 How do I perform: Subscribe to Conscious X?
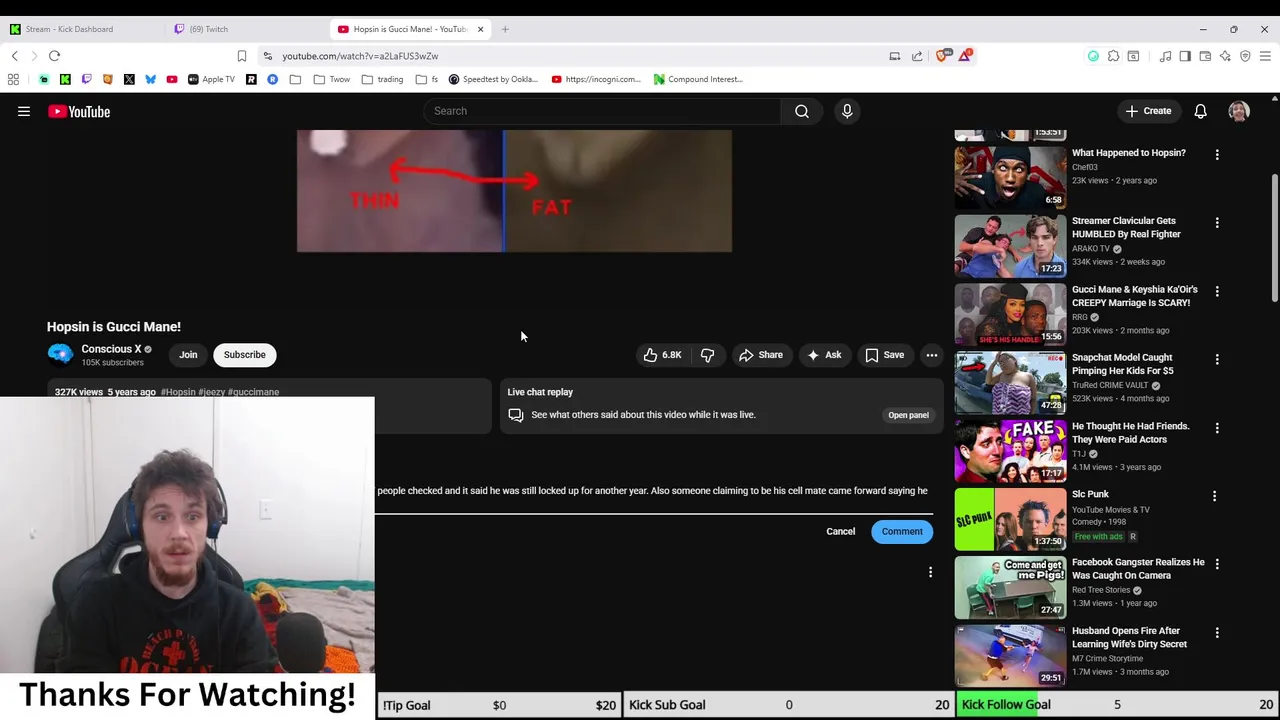tap(244, 355)
